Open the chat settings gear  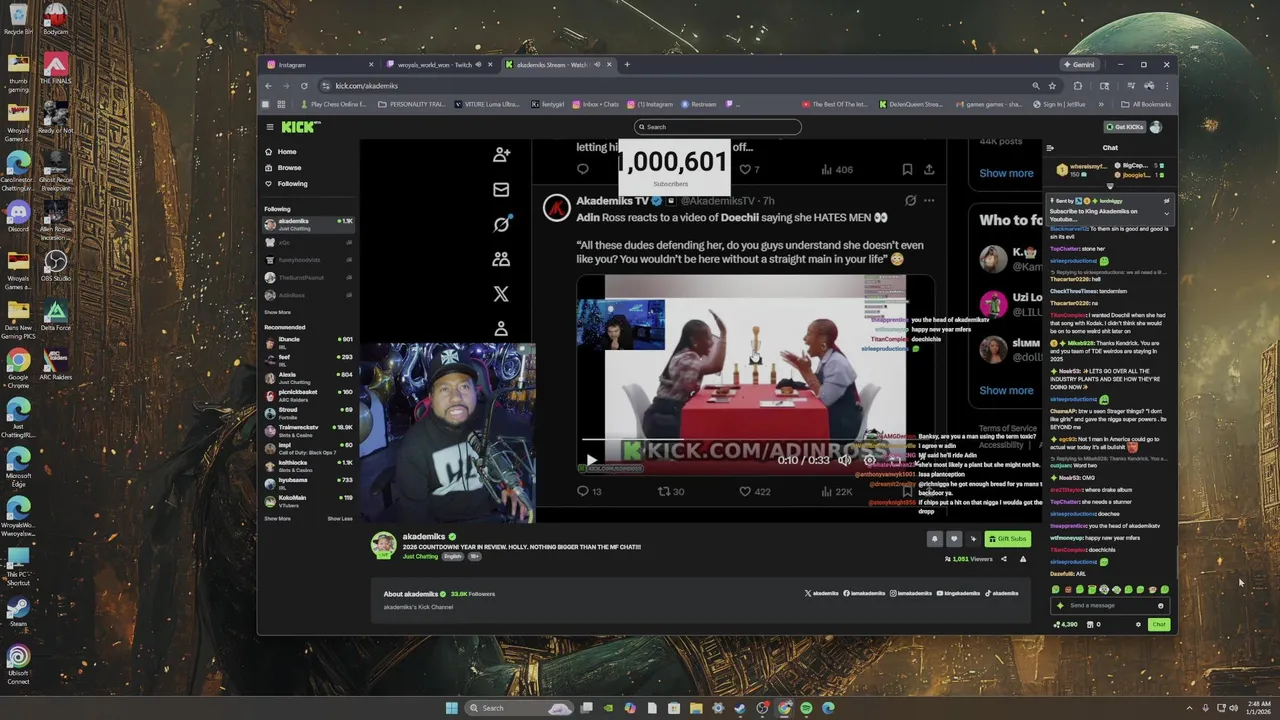coord(1138,624)
